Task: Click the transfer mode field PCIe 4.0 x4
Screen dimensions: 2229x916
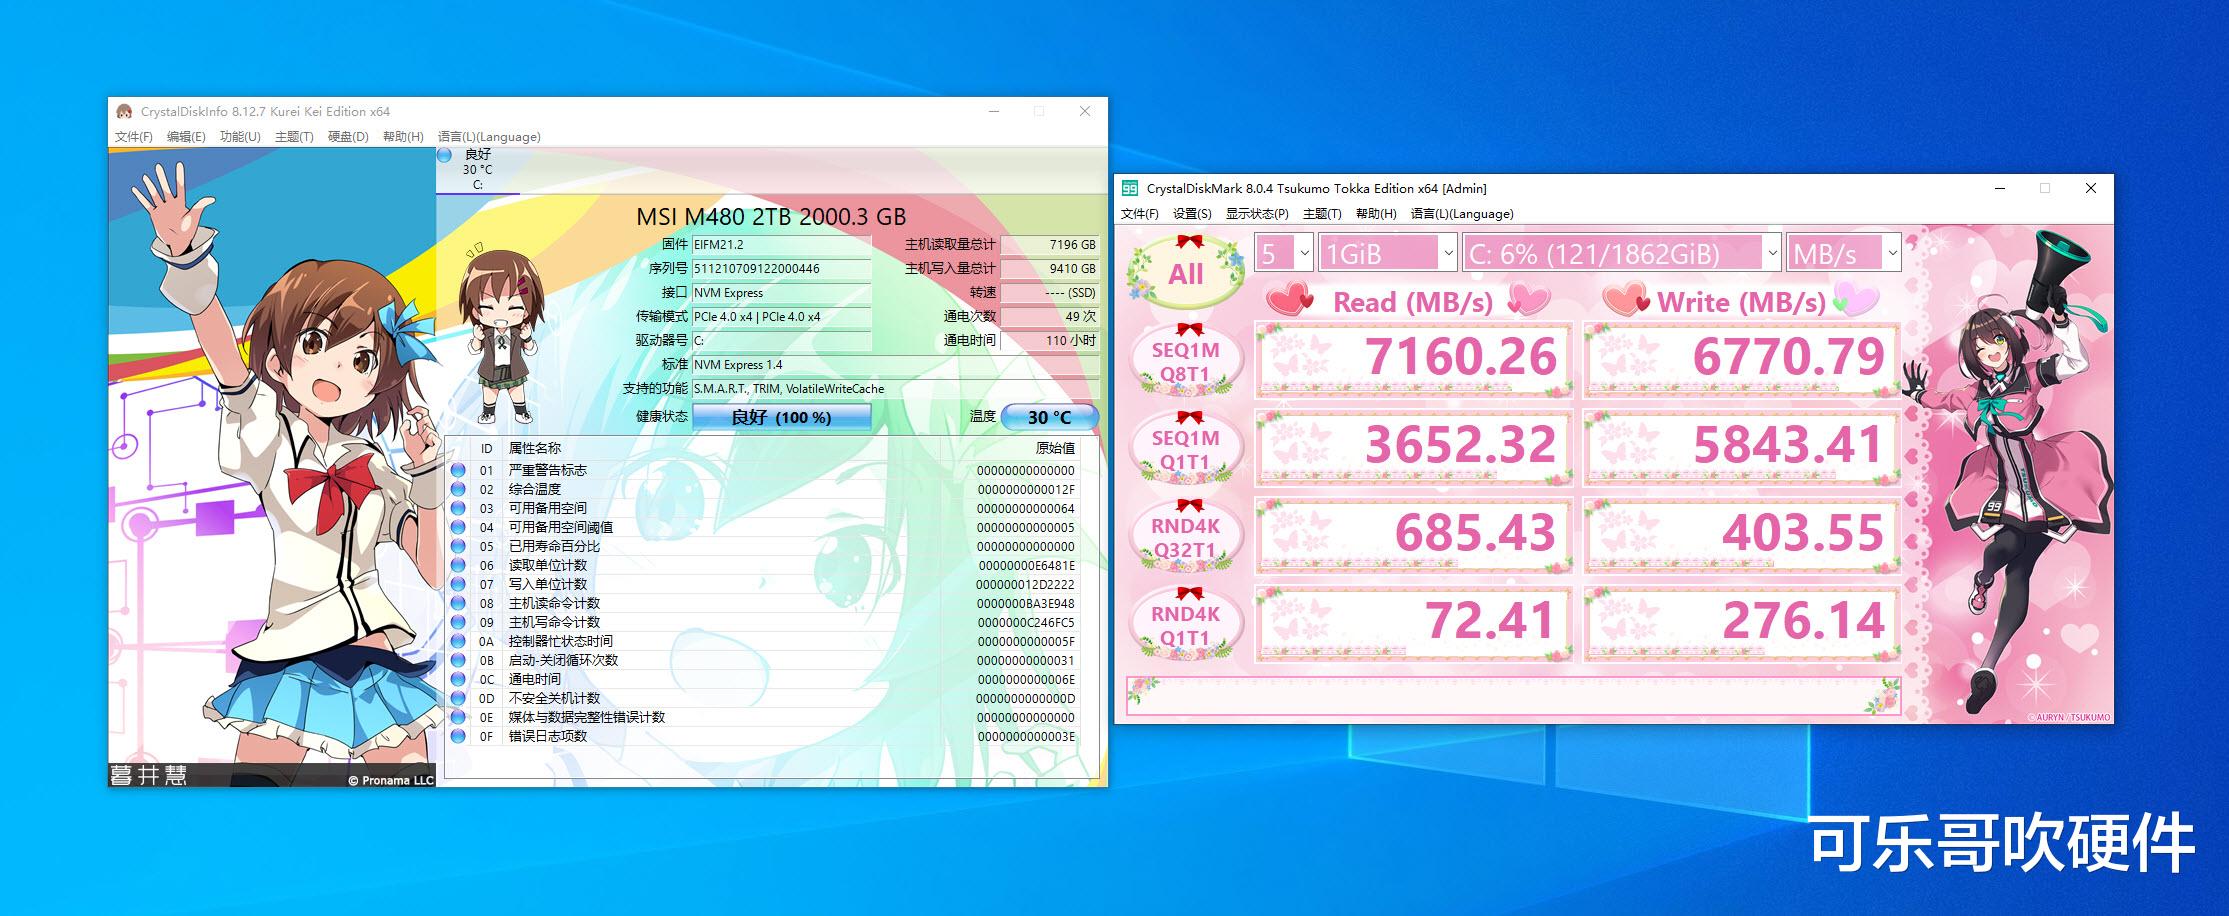Action: tap(781, 317)
